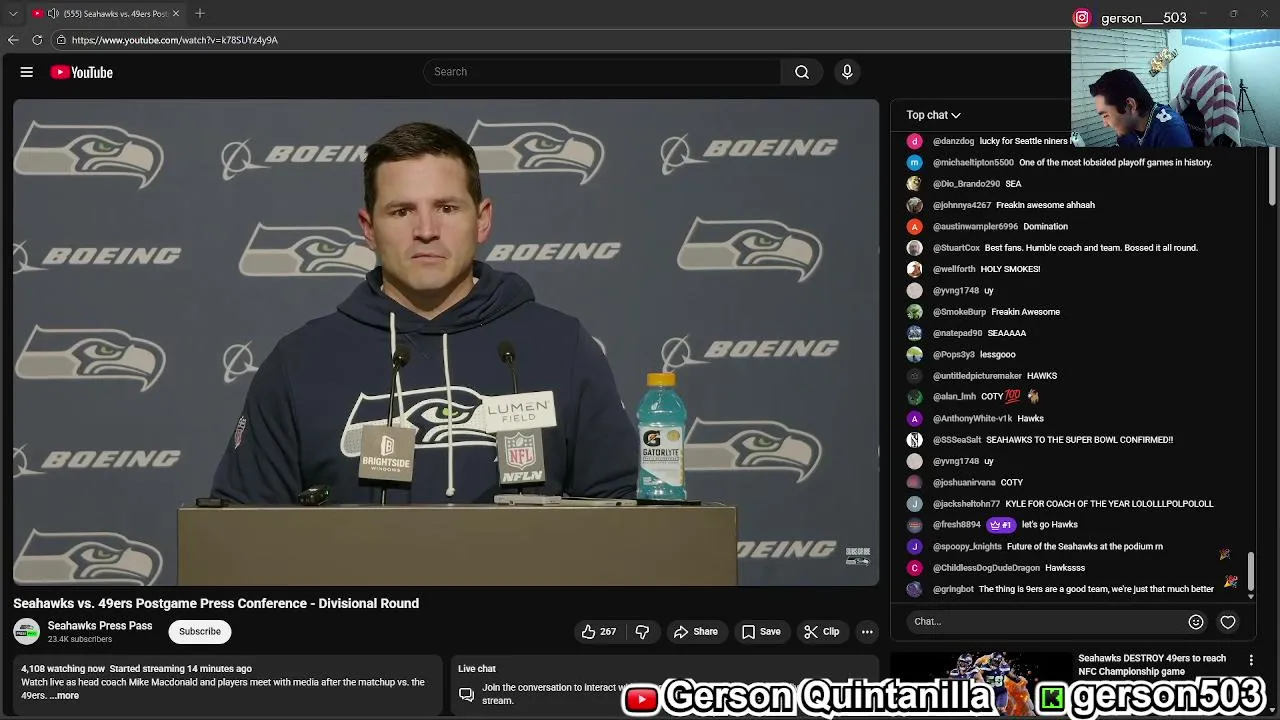Image resolution: width=1280 pixels, height=720 pixels.
Task: Open @Pops3y3's avatar in chat
Action: [914, 354]
